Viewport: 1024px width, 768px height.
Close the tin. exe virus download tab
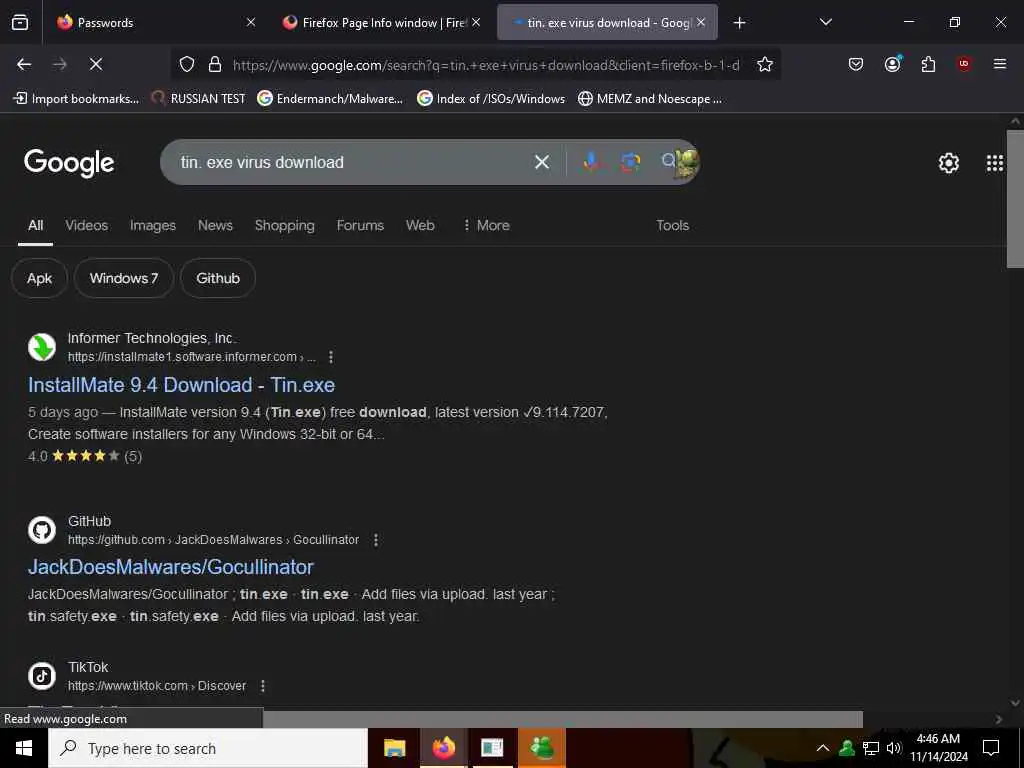(x=701, y=22)
